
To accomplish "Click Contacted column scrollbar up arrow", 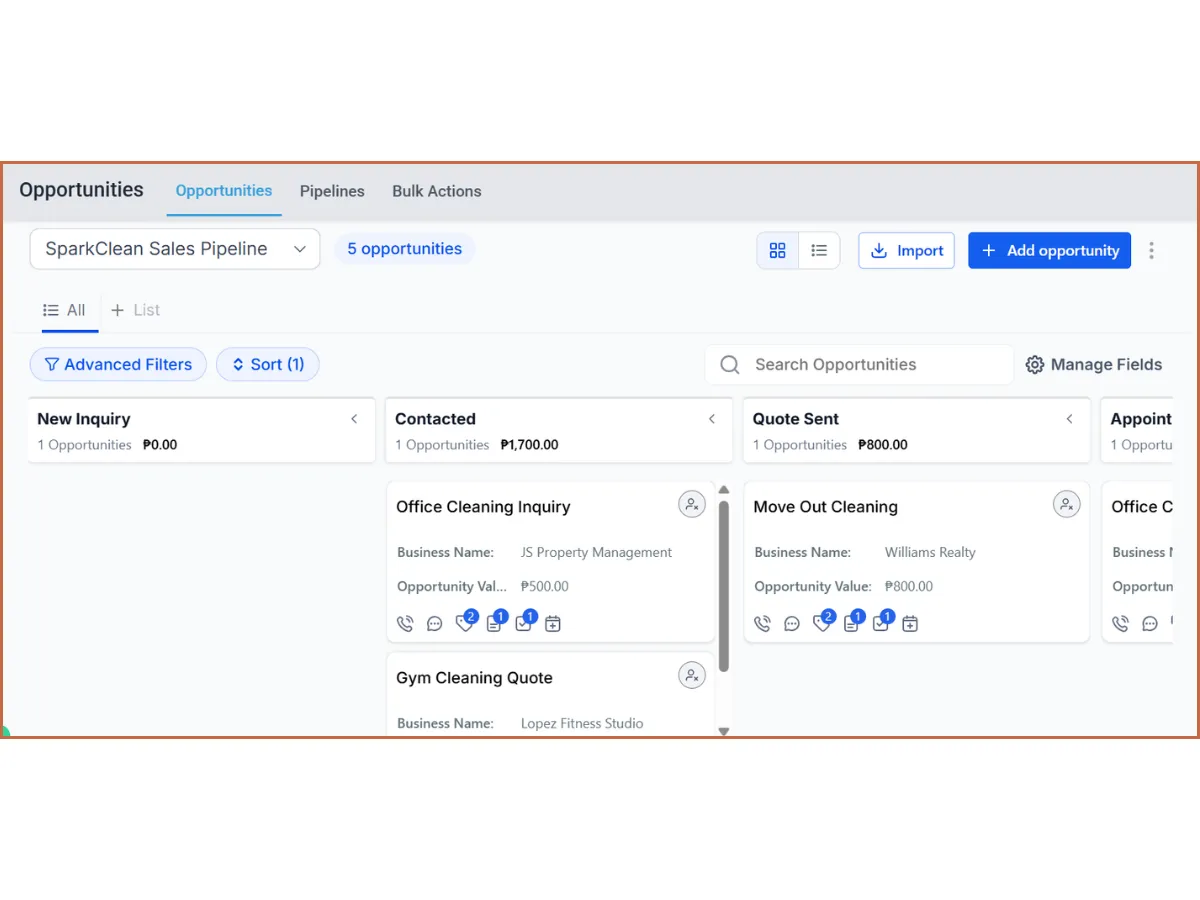I will (724, 490).
